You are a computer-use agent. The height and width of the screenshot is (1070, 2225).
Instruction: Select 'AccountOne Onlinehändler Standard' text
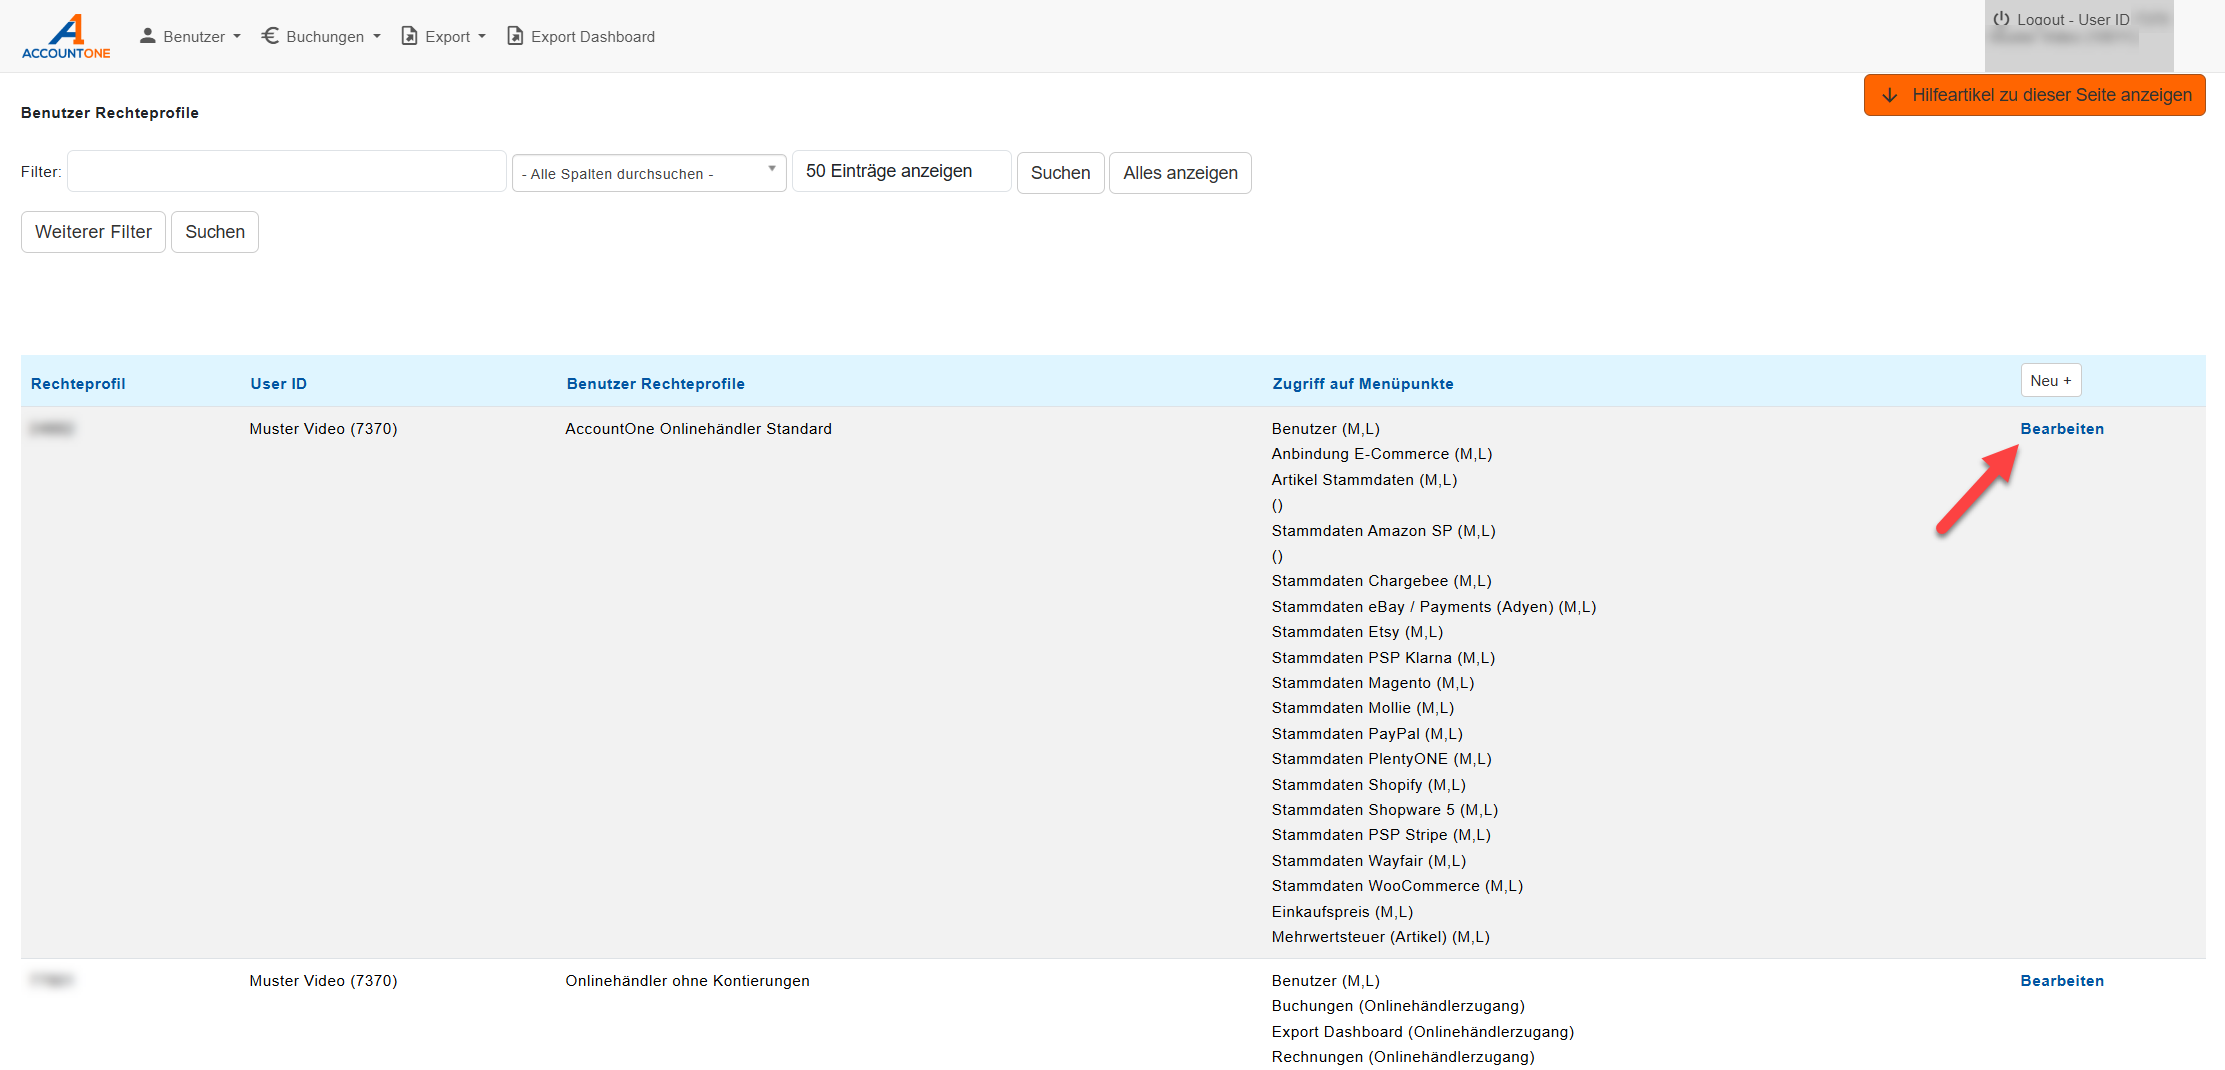pos(698,429)
